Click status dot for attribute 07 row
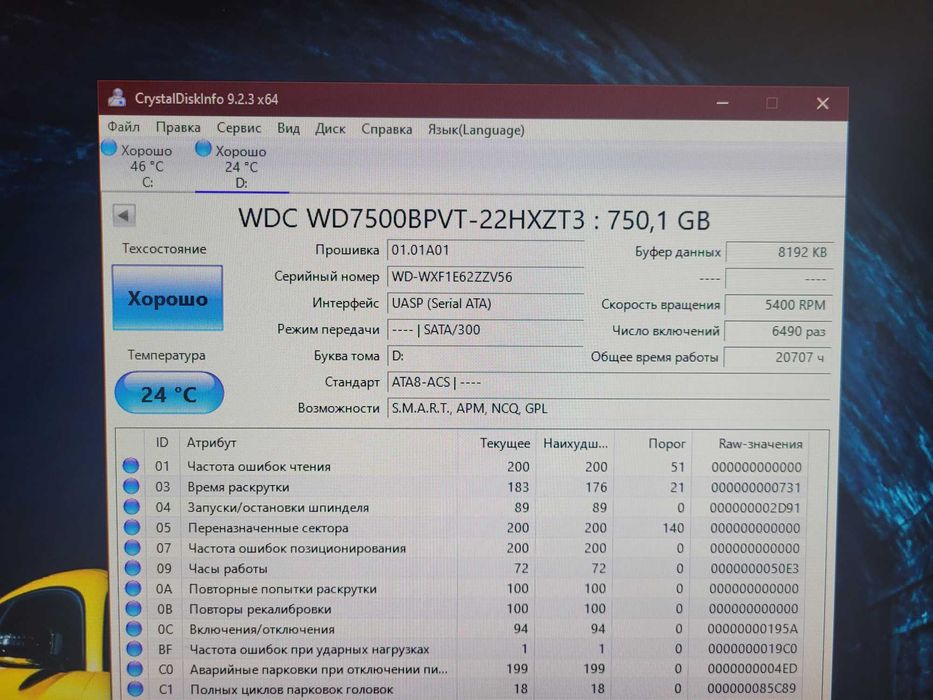The height and width of the screenshot is (700, 933). point(132,548)
